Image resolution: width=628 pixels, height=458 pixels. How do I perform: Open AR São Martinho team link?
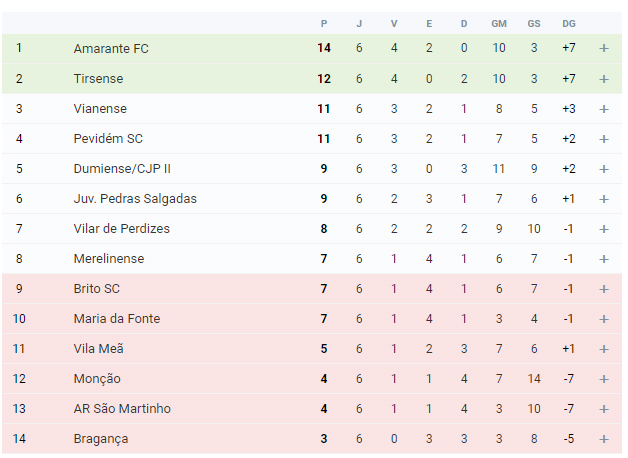122,409
